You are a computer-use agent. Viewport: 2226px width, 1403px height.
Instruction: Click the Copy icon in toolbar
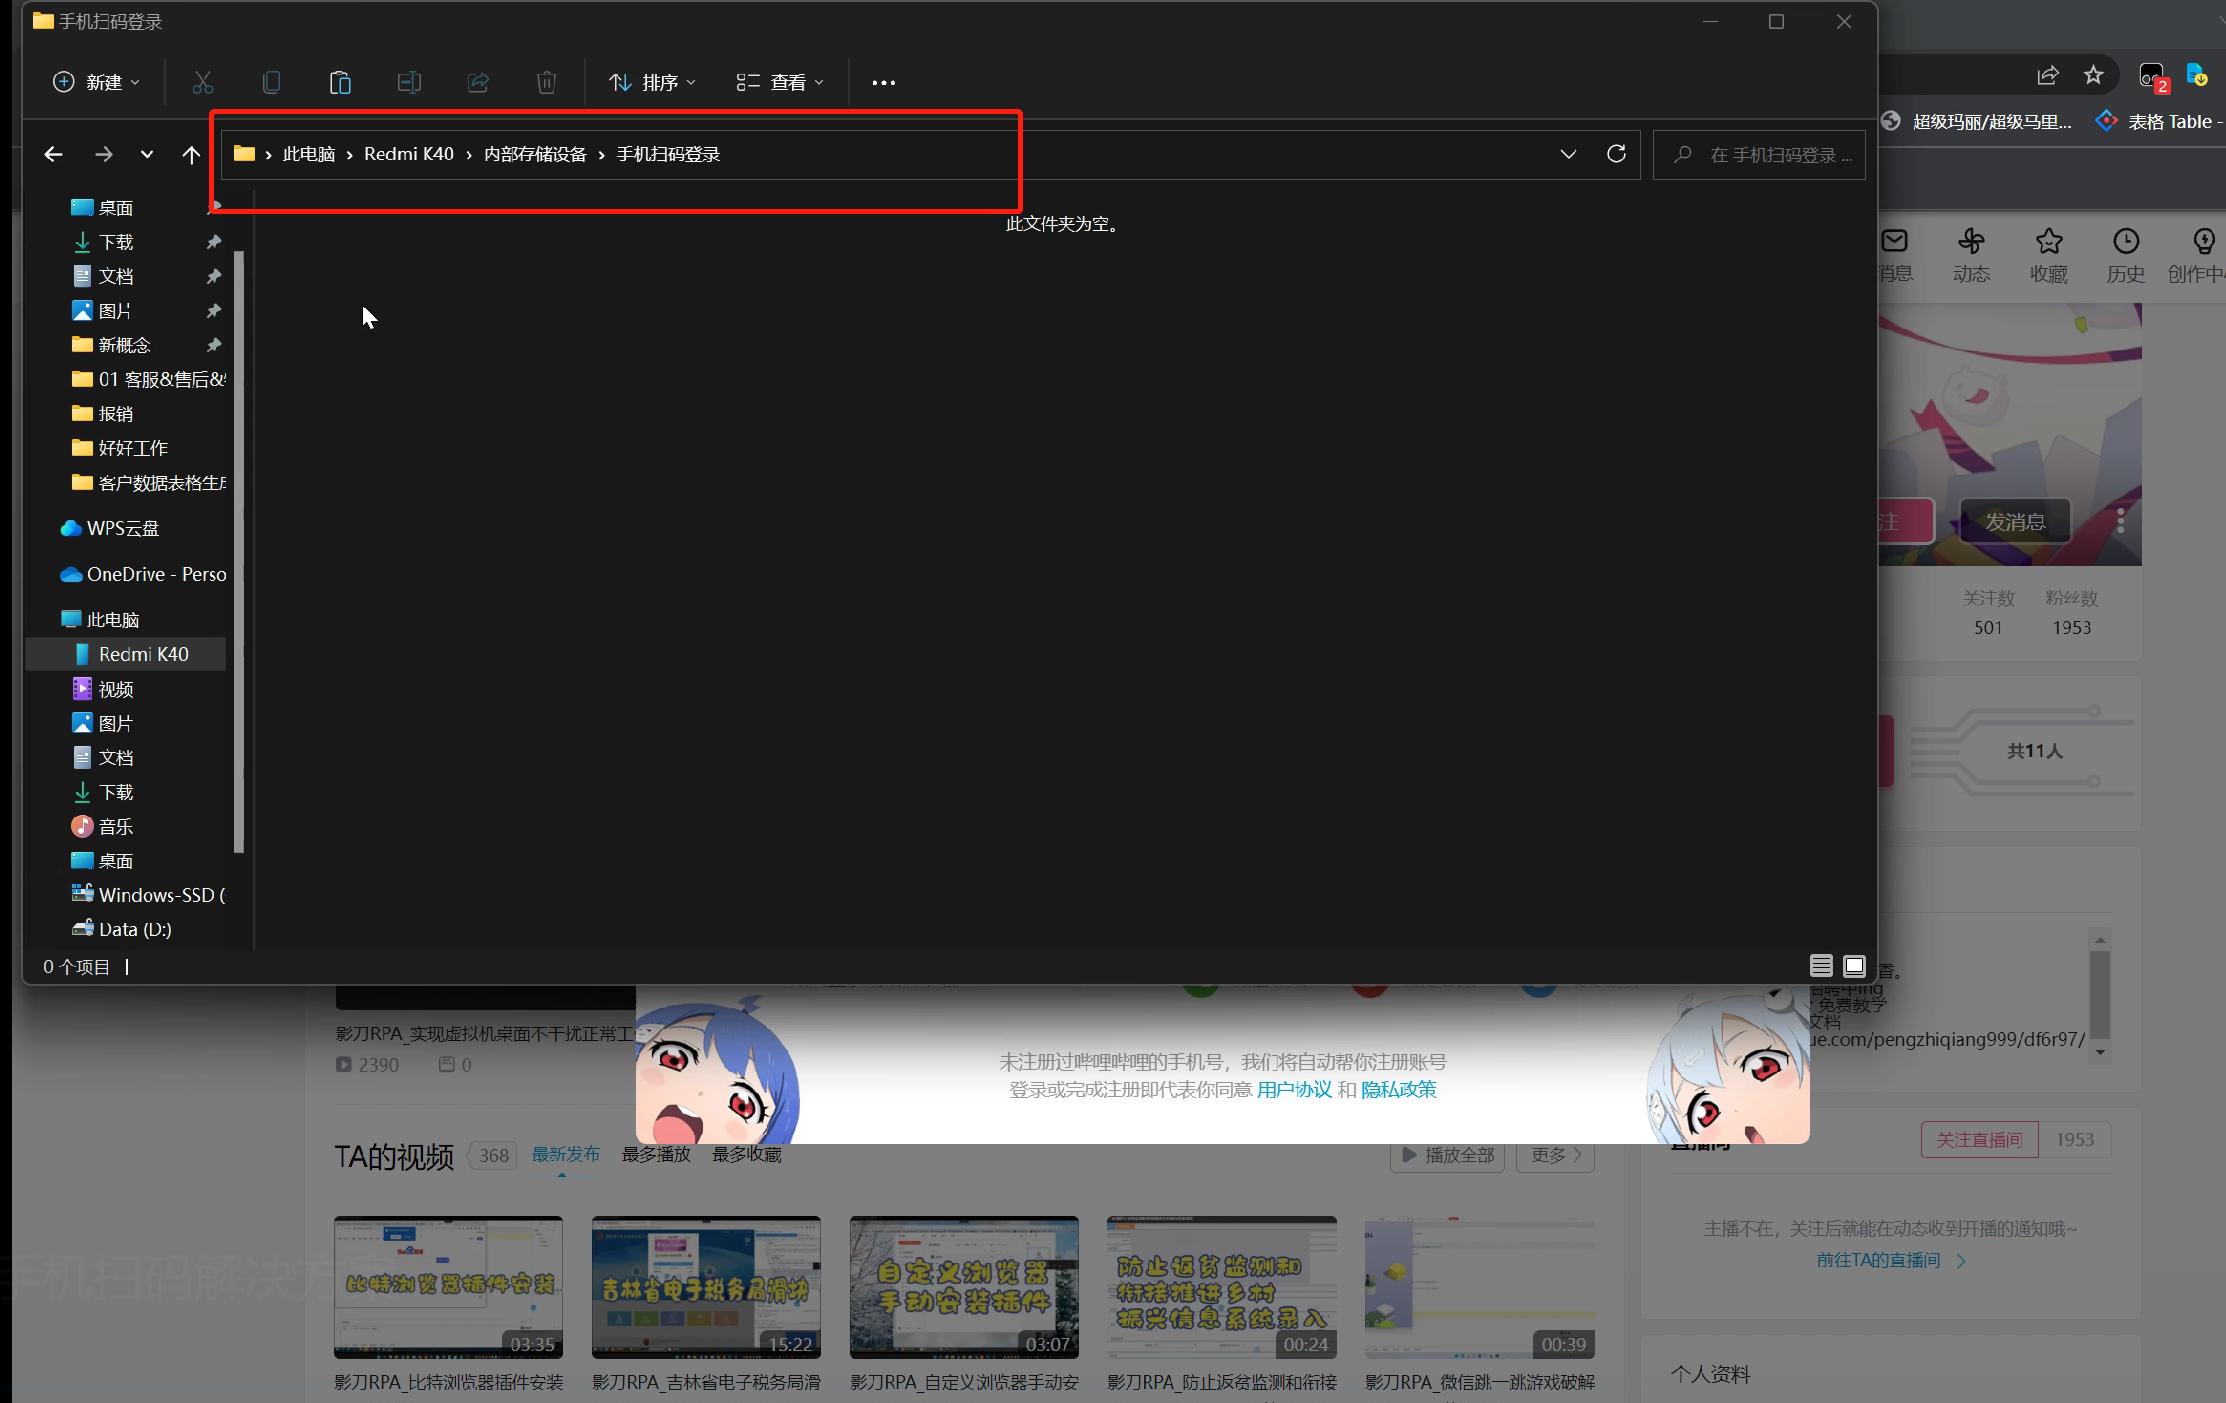pos(271,82)
